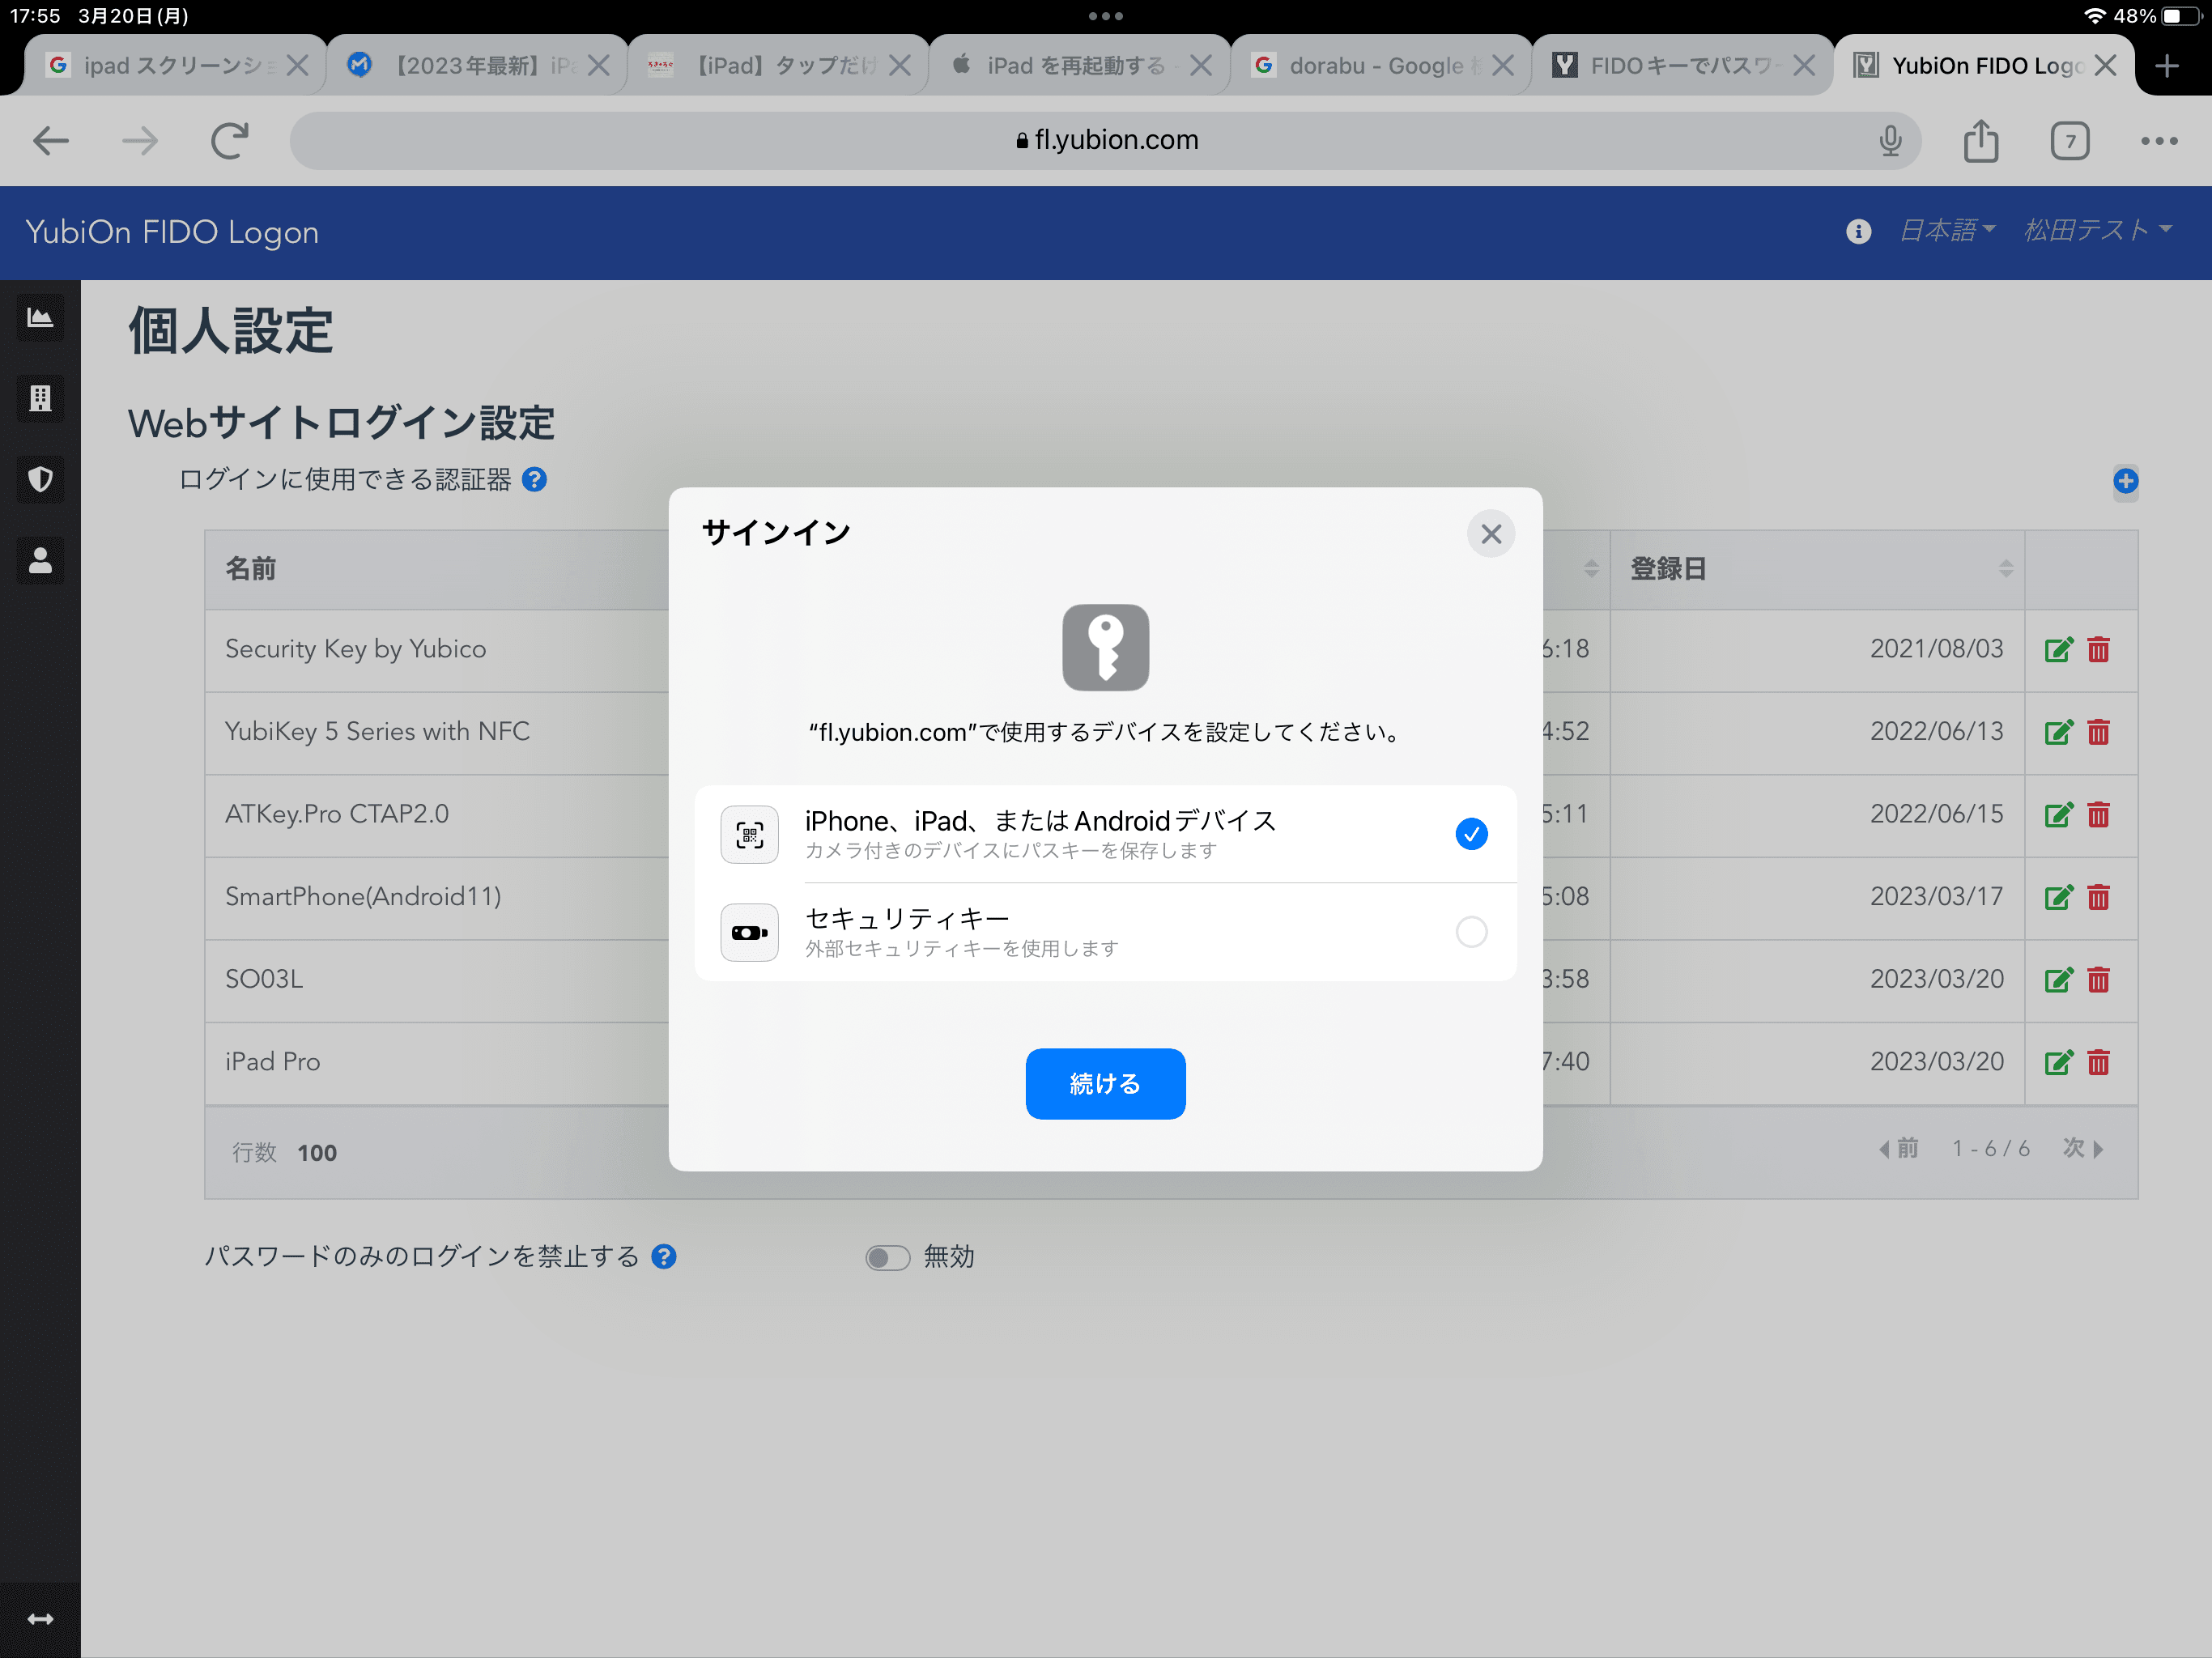2212x1658 pixels.
Task: Open the share sheet icon
Action: (x=1980, y=141)
